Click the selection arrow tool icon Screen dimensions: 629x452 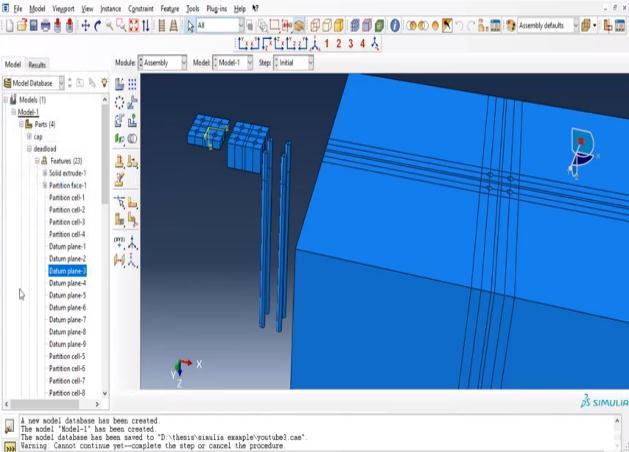point(190,26)
